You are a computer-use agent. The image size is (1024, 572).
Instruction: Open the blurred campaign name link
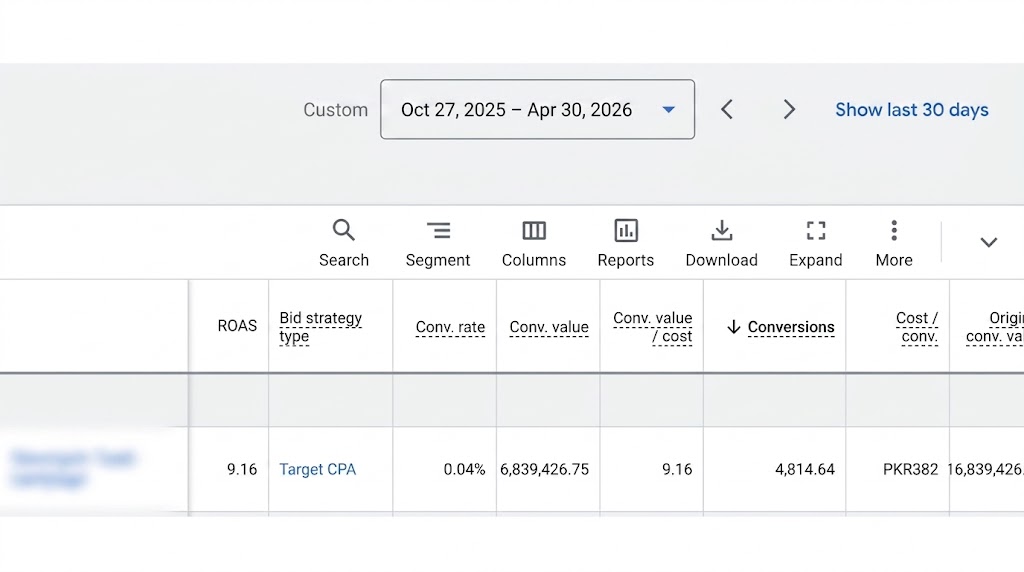tap(72, 468)
